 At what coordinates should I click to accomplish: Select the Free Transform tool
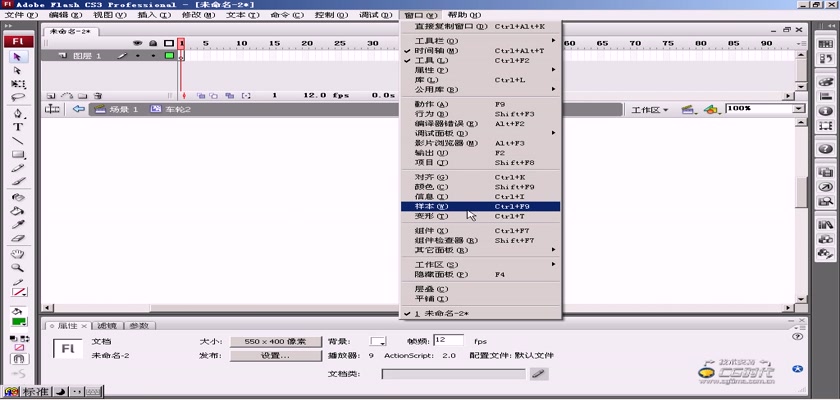point(18,84)
